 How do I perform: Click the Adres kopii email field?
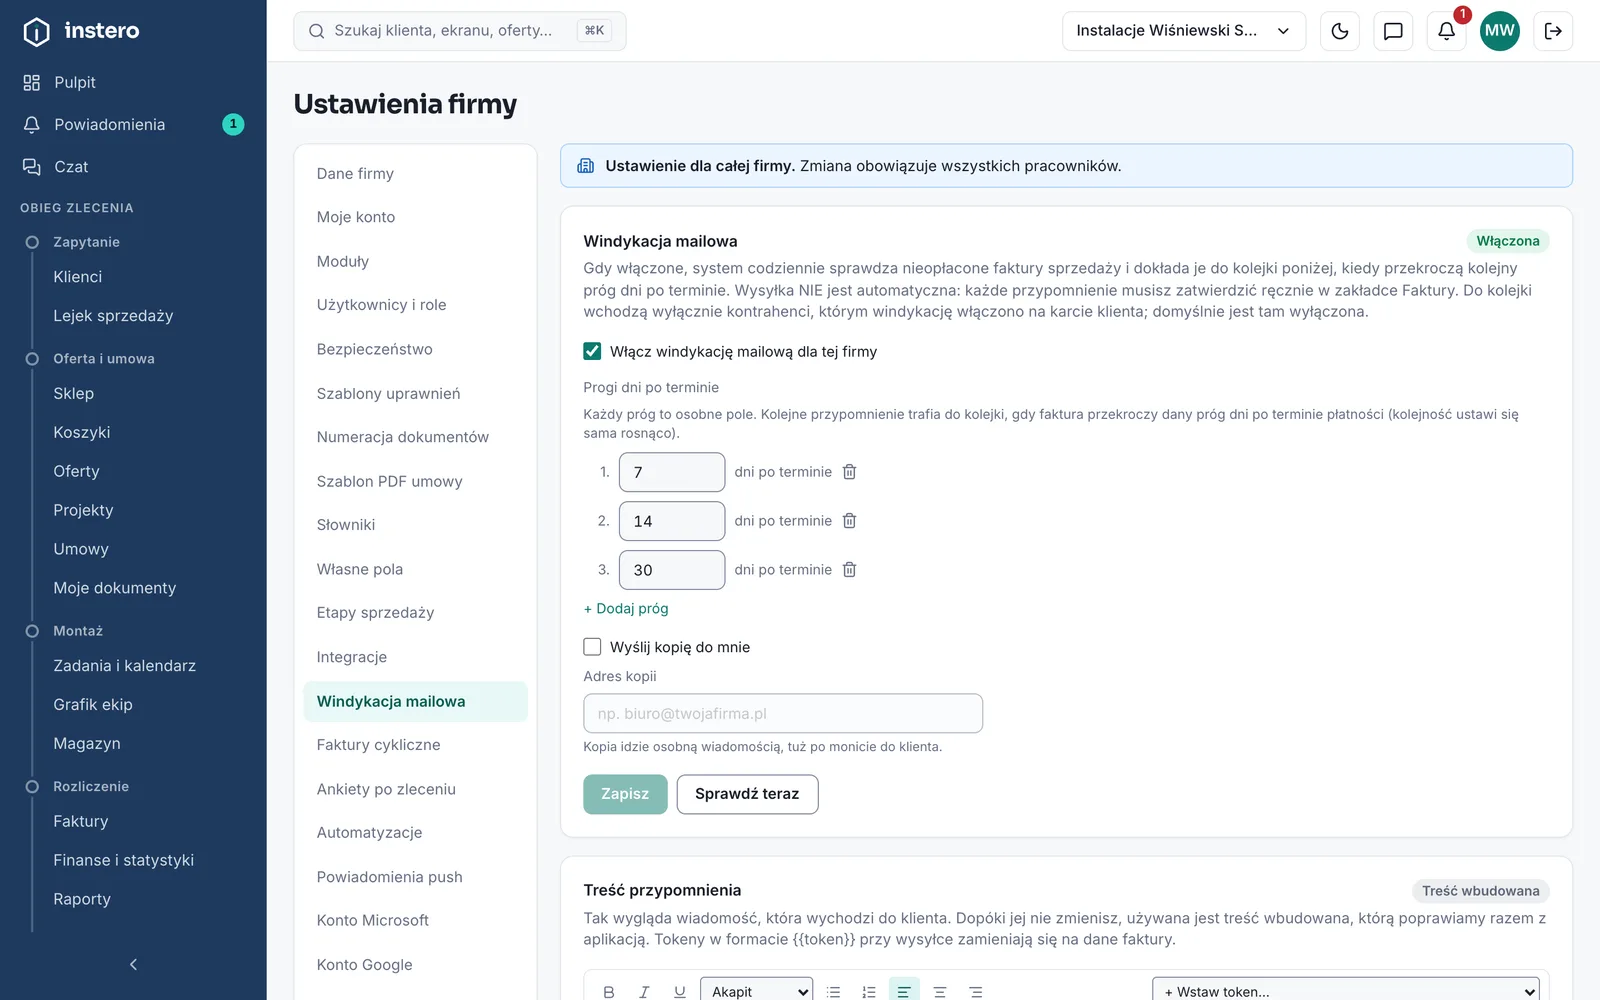783,714
